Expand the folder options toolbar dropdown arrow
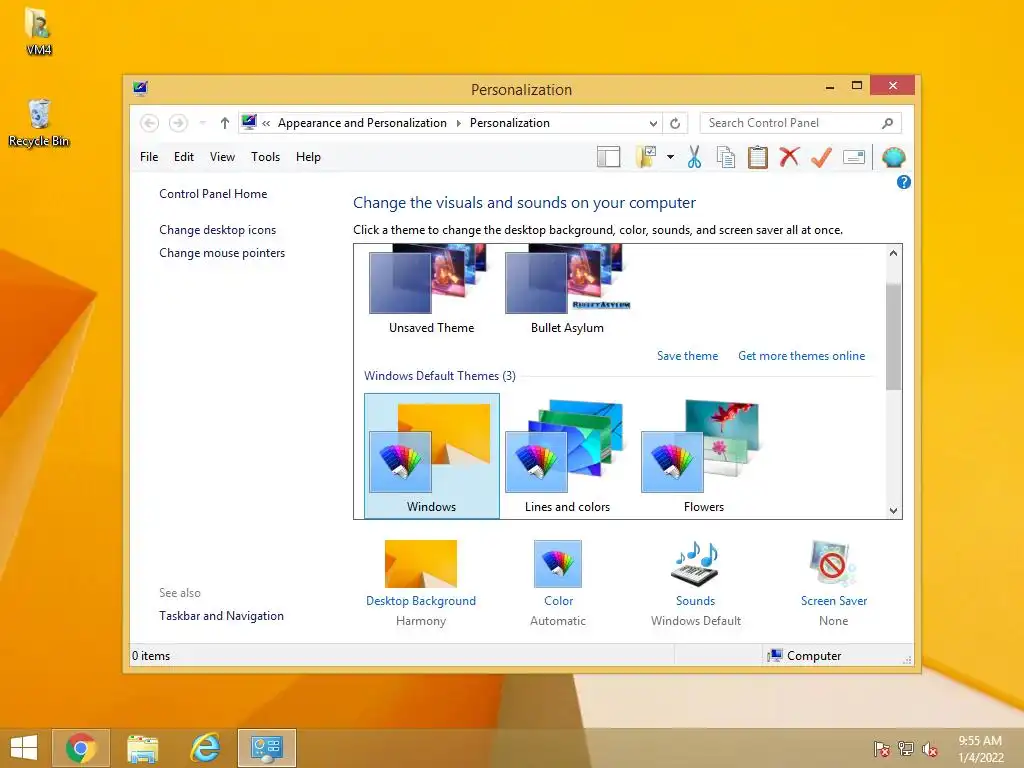Viewport: 1024px width, 768px height. (670, 157)
